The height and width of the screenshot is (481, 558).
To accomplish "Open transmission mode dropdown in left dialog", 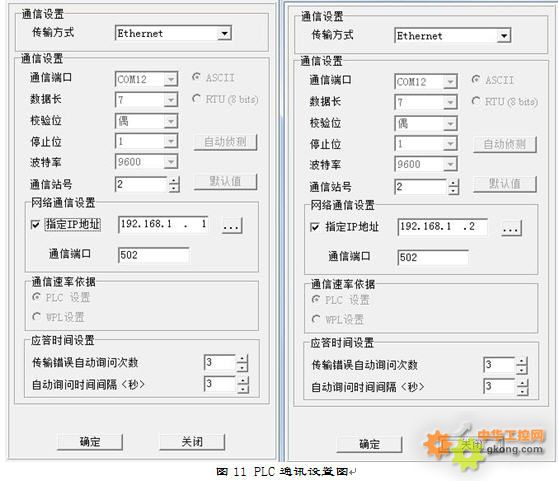I will point(224,33).
